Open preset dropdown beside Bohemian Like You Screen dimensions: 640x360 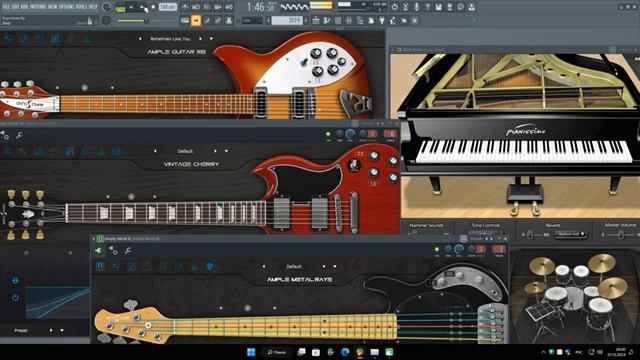point(211,39)
